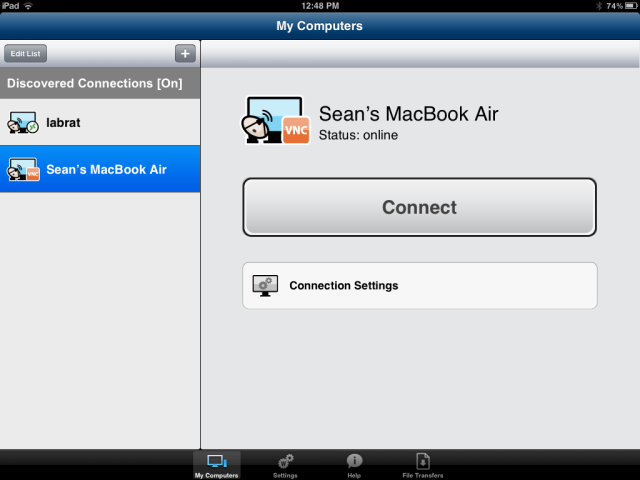The height and width of the screenshot is (480, 640).
Task: Open Connection Settings
Action: coord(420,285)
